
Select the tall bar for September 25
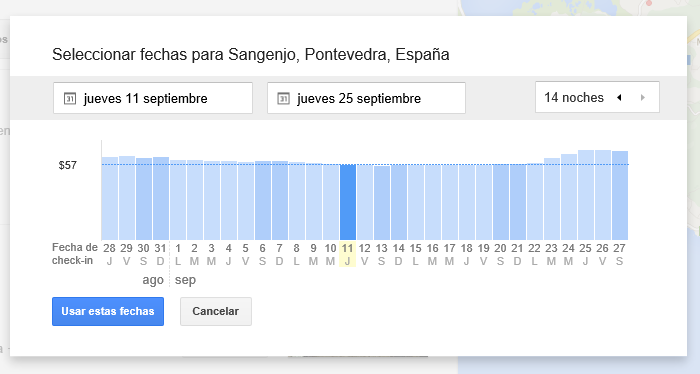586,195
